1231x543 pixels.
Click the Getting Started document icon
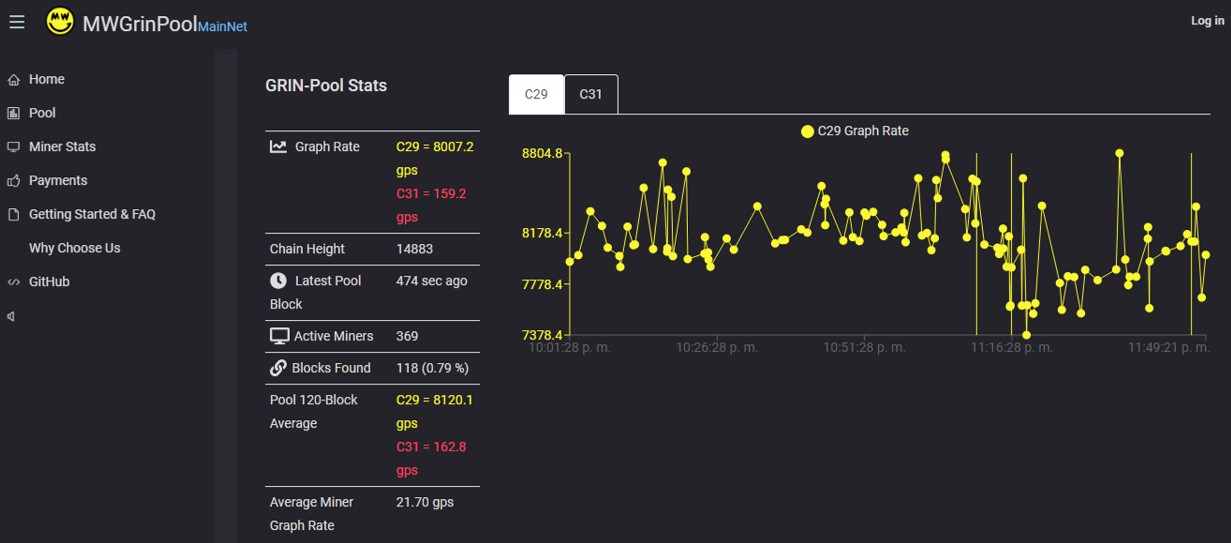coord(13,214)
